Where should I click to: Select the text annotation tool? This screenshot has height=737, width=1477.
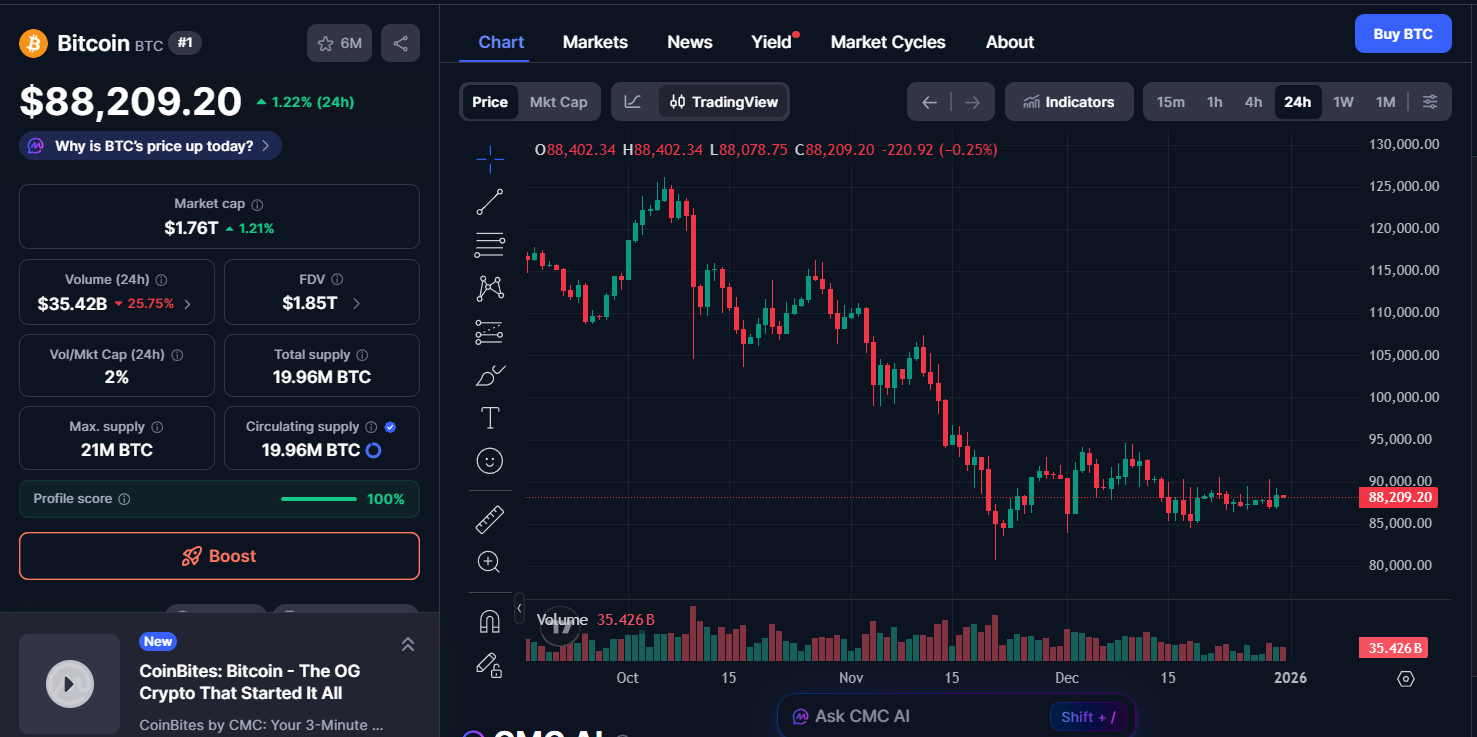490,417
